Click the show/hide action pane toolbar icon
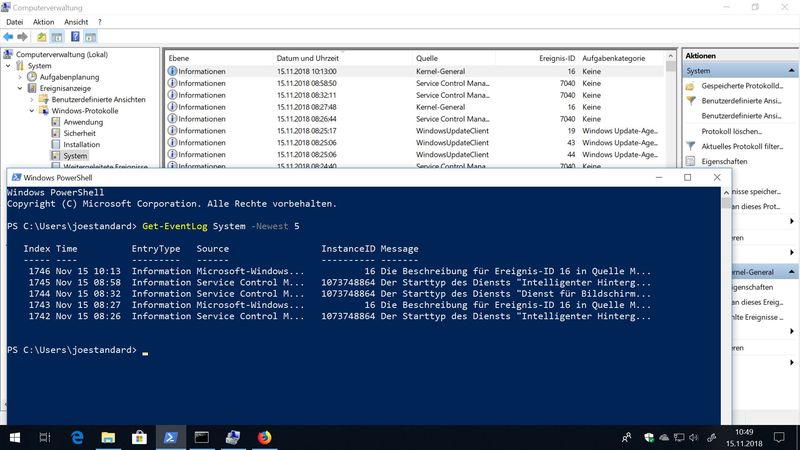The height and width of the screenshot is (450, 800). pos(91,37)
